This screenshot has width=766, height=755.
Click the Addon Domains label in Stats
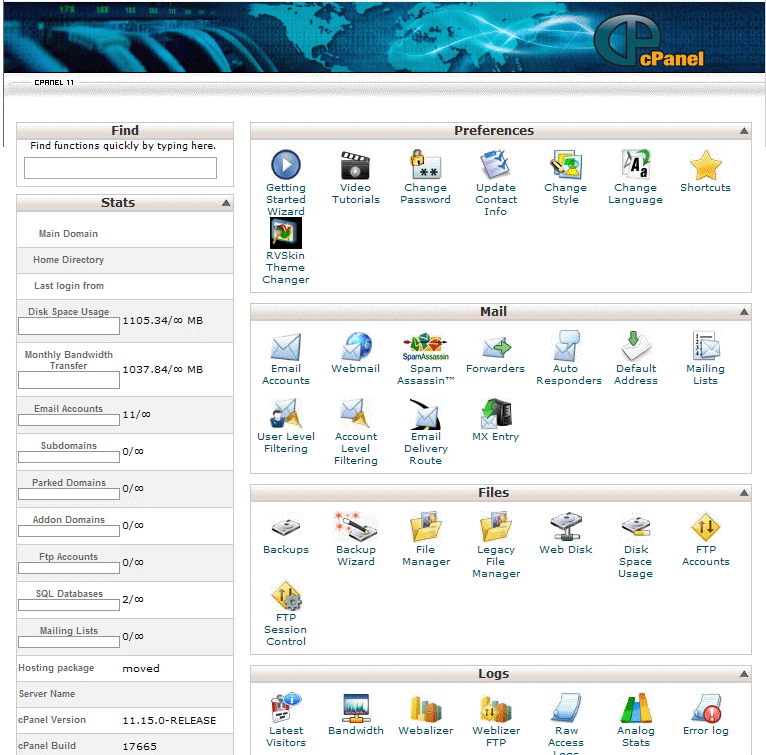pos(69,519)
